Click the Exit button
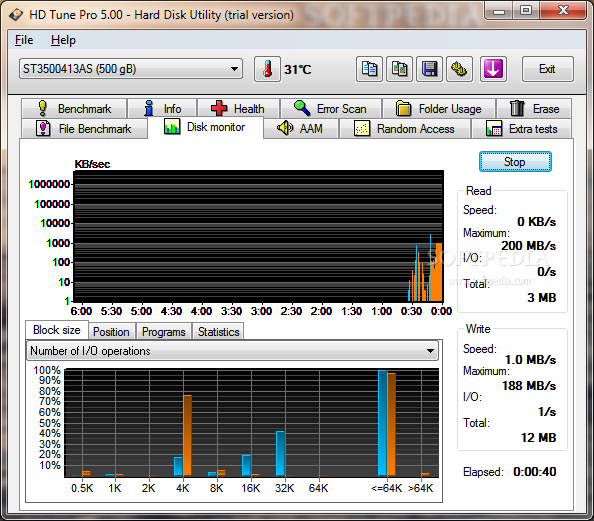594x521 pixels. [x=547, y=69]
